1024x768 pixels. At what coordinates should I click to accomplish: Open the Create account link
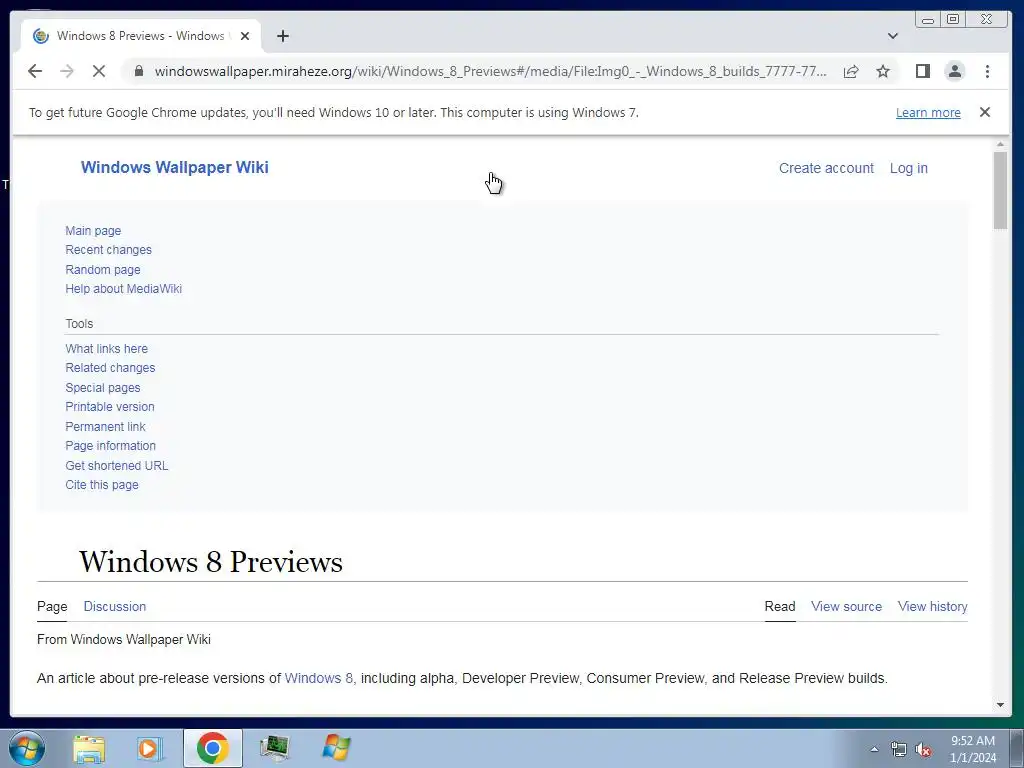(x=826, y=168)
